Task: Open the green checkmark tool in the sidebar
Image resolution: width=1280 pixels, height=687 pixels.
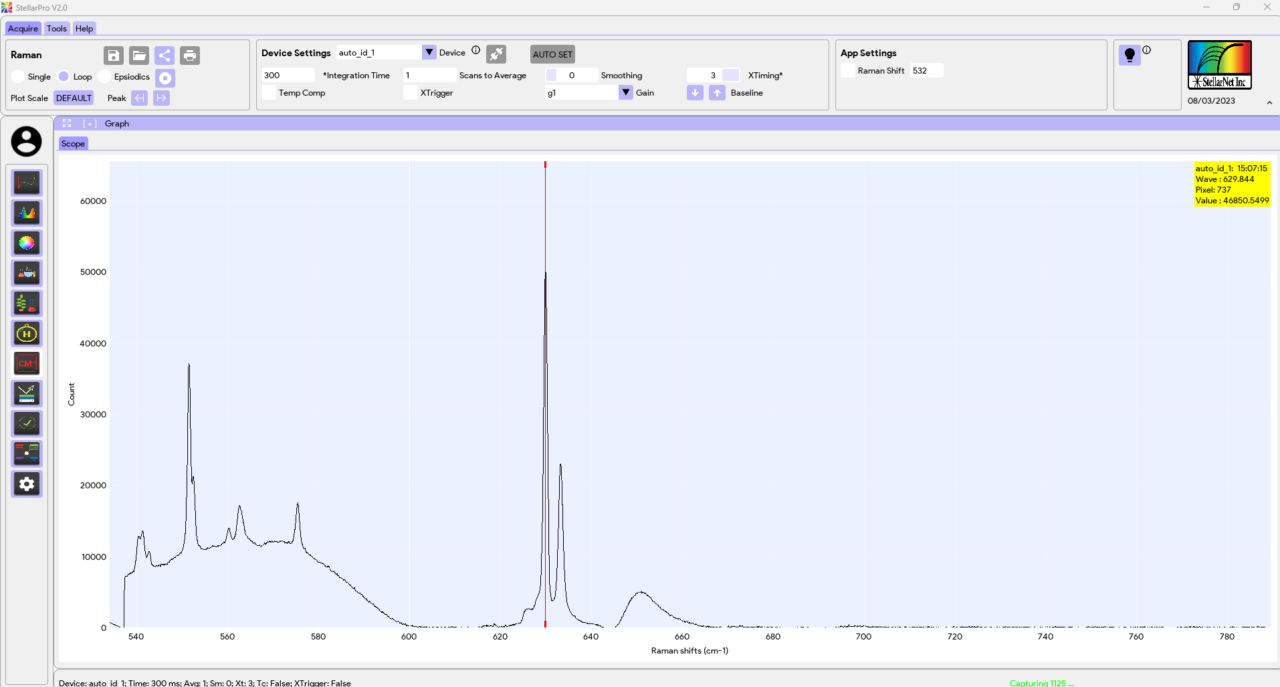Action: click(26, 423)
